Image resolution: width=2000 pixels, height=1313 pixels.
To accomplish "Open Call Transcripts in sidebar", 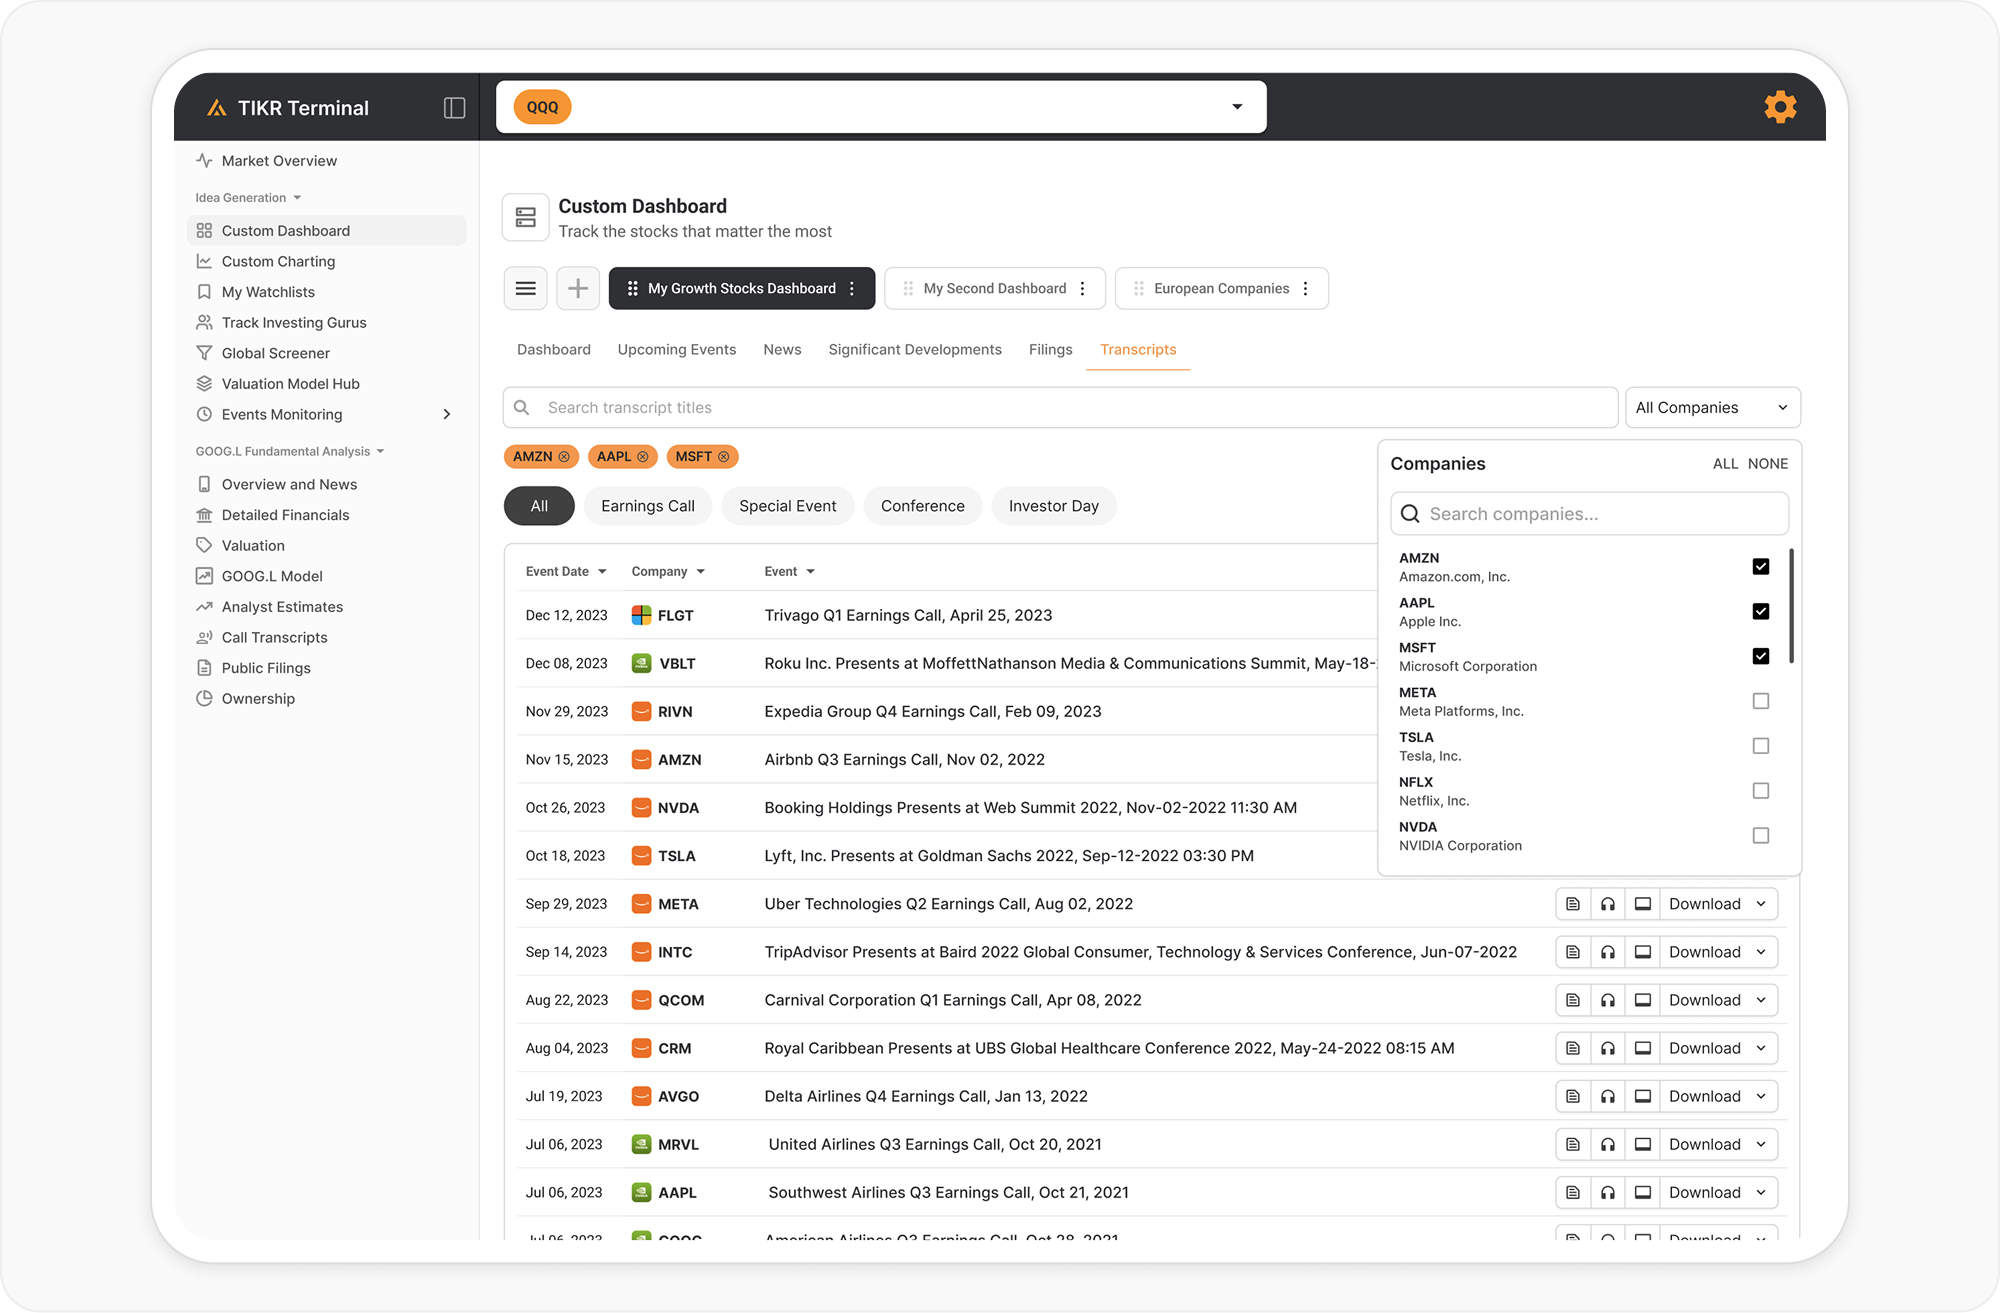I will [274, 638].
